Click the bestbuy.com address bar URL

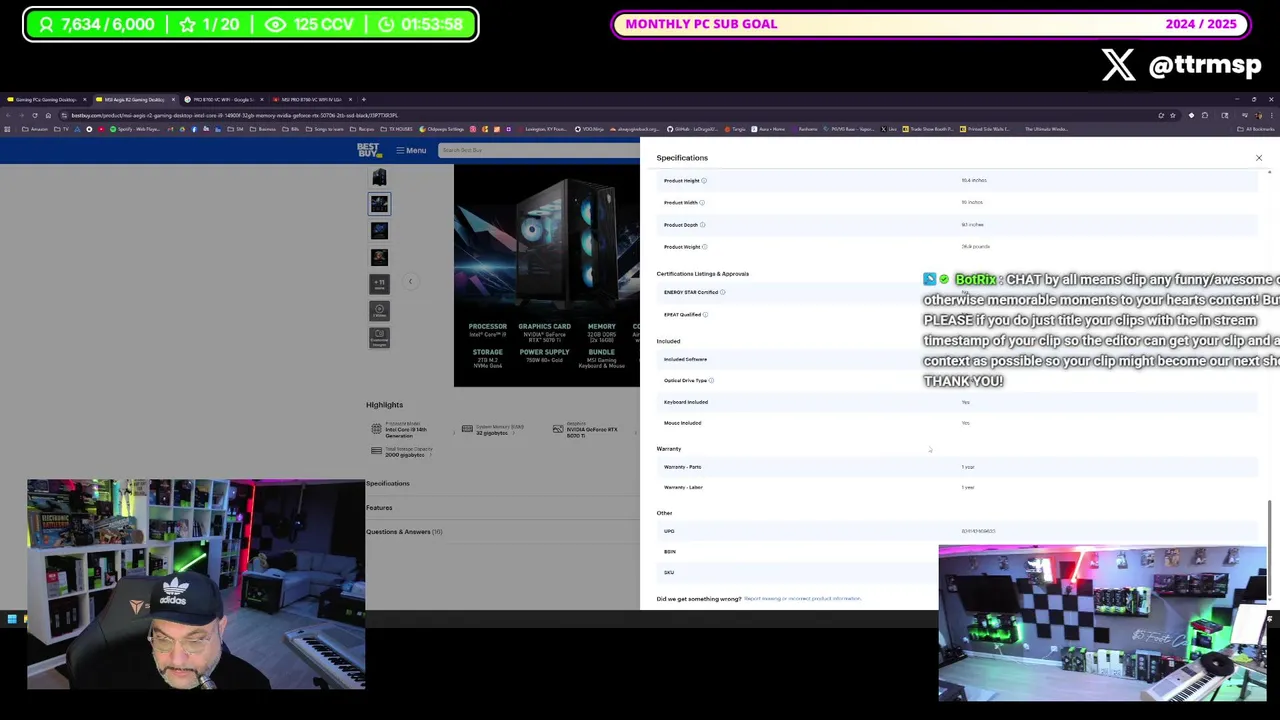(234, 115)
